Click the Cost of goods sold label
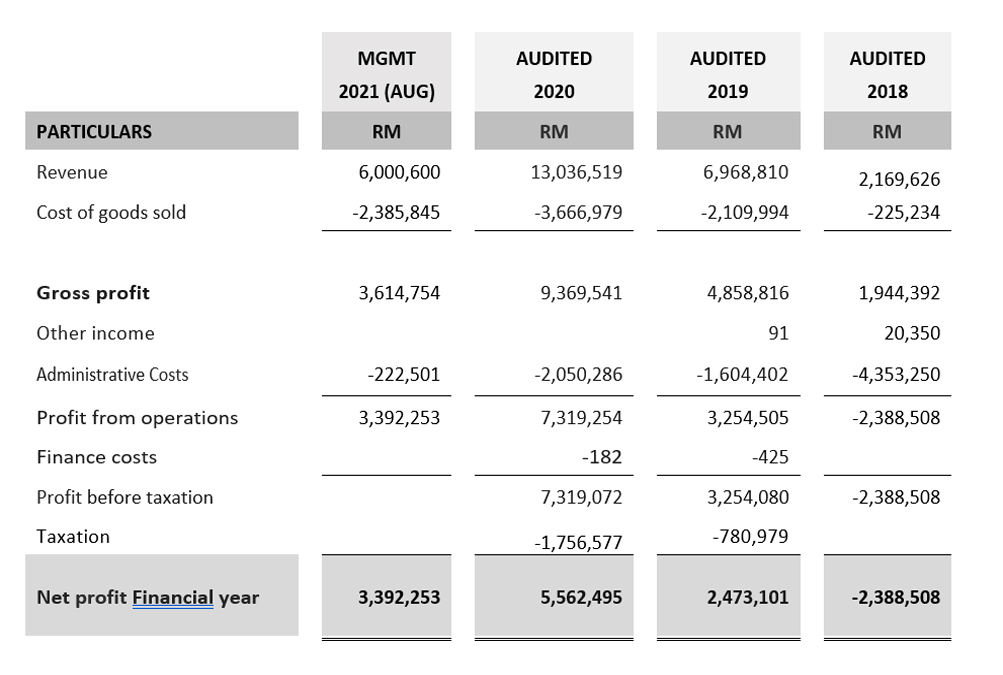The height and width of the screenshot is (675, 1003). (x=111, y=212)
